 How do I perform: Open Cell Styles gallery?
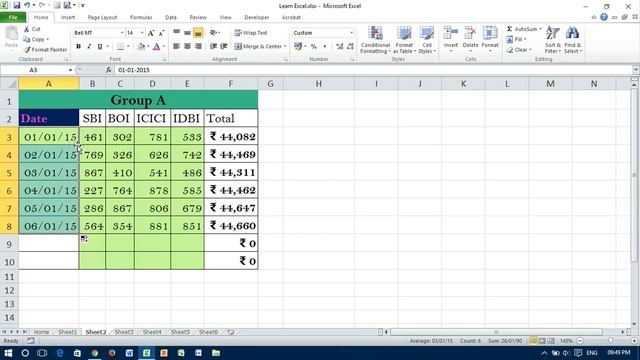click(x=427, y=40)
